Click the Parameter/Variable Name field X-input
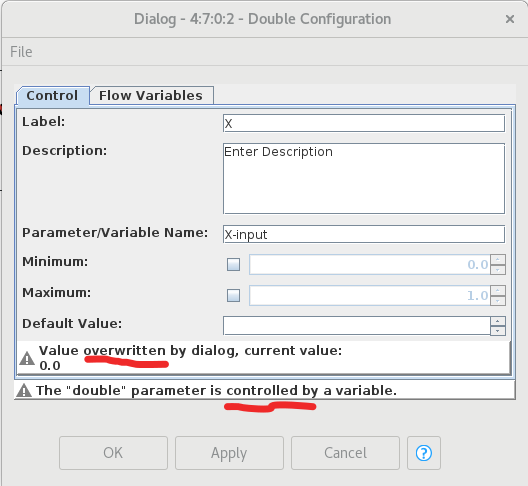Screen dimensions: 528x486 [364, 234]
